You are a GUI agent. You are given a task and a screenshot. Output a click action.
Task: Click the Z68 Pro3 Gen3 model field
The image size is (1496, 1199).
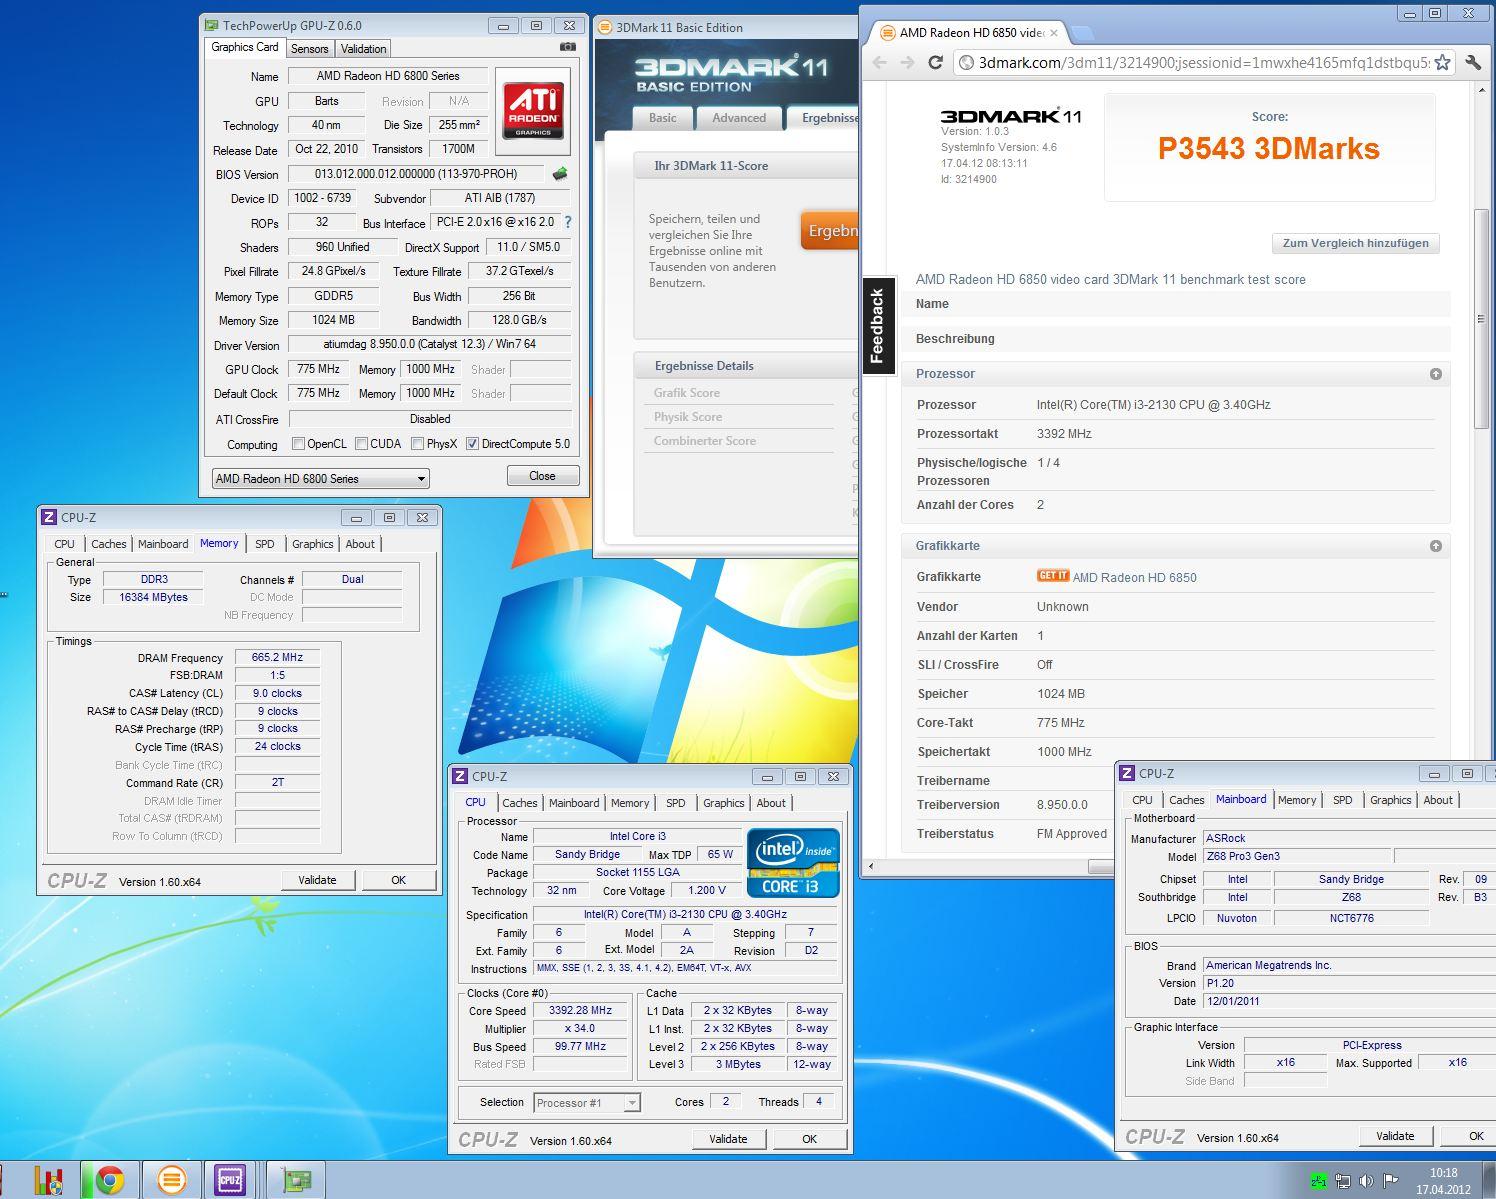pyautogui.click(x=1296, y=856)
